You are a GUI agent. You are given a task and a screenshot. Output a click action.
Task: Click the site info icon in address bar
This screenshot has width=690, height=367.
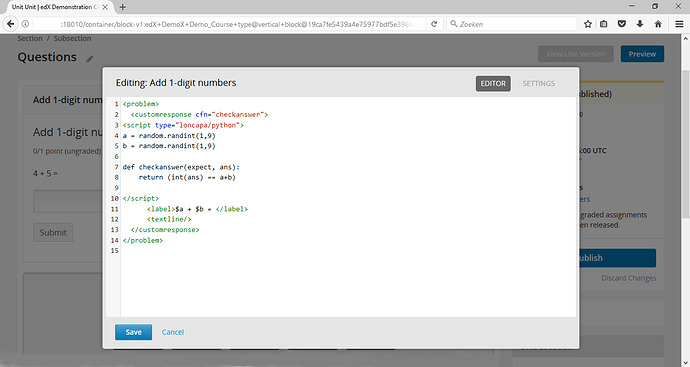point(25,24)
